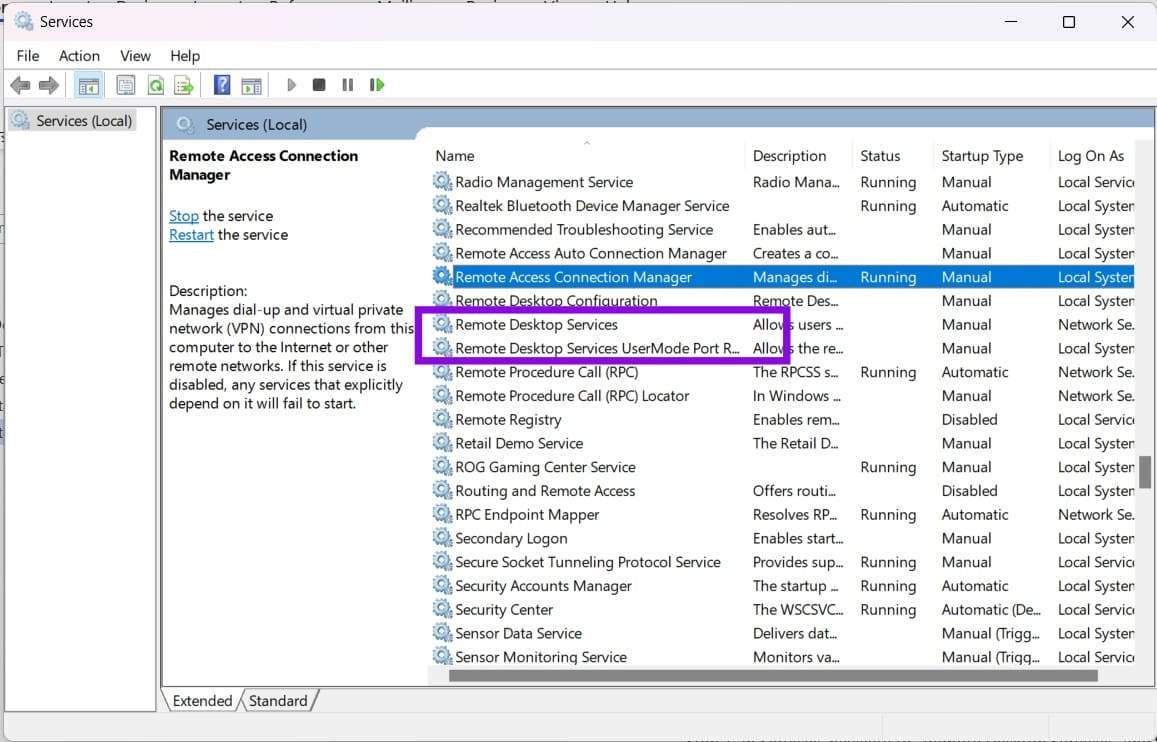Open Properties from the toolbar
Image resolution: width=1157 pixels, height=742 pixels.
pyautogui.click(x=126, y=86)
